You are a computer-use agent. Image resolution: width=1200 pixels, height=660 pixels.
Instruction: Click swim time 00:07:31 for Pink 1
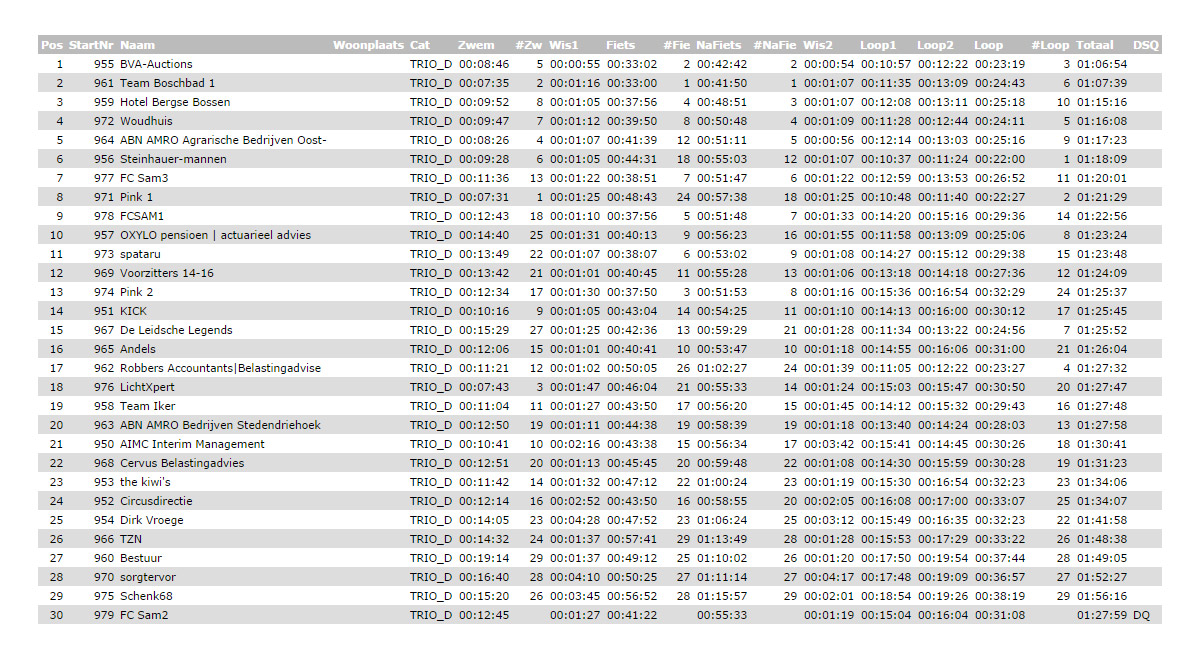point(484,197)
